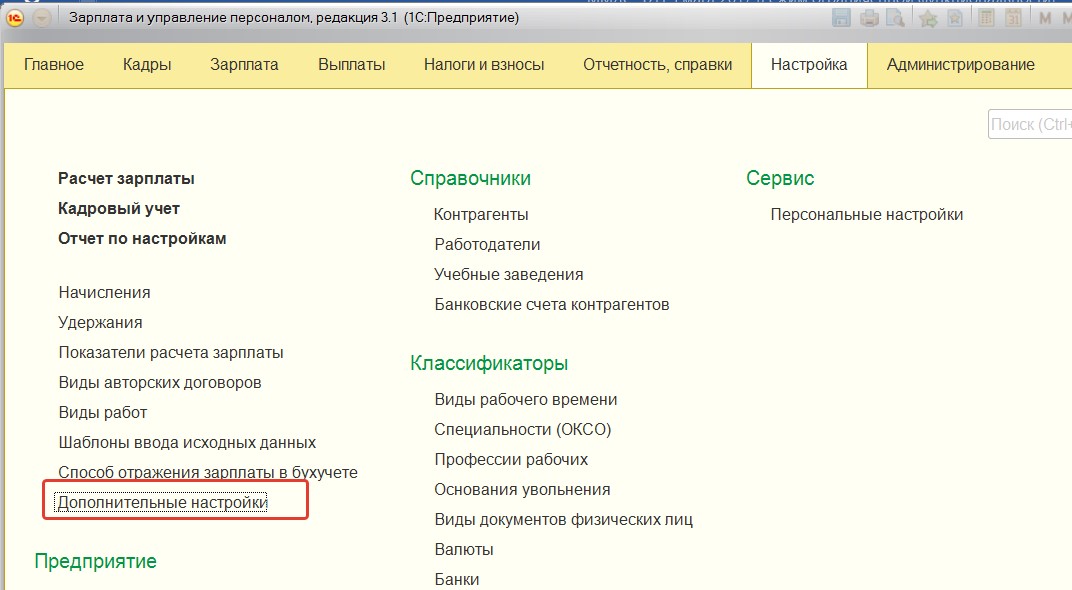Click the Save floppy disk icon
This screenshot has width=1072, height=590.
(x=841, y=18)
